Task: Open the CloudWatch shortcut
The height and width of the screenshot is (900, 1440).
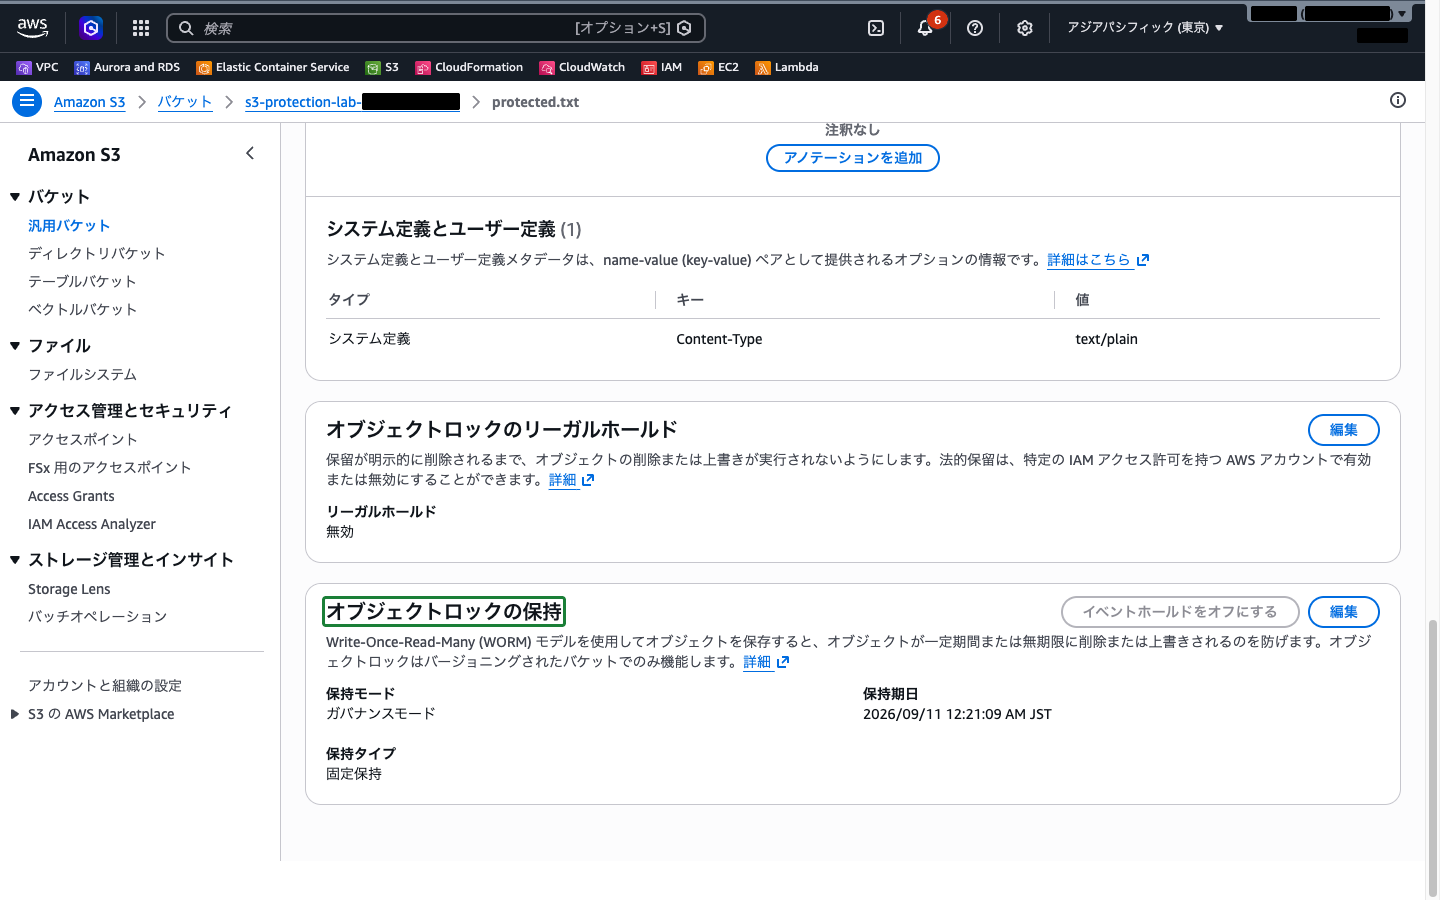Action: click(582, 67)
